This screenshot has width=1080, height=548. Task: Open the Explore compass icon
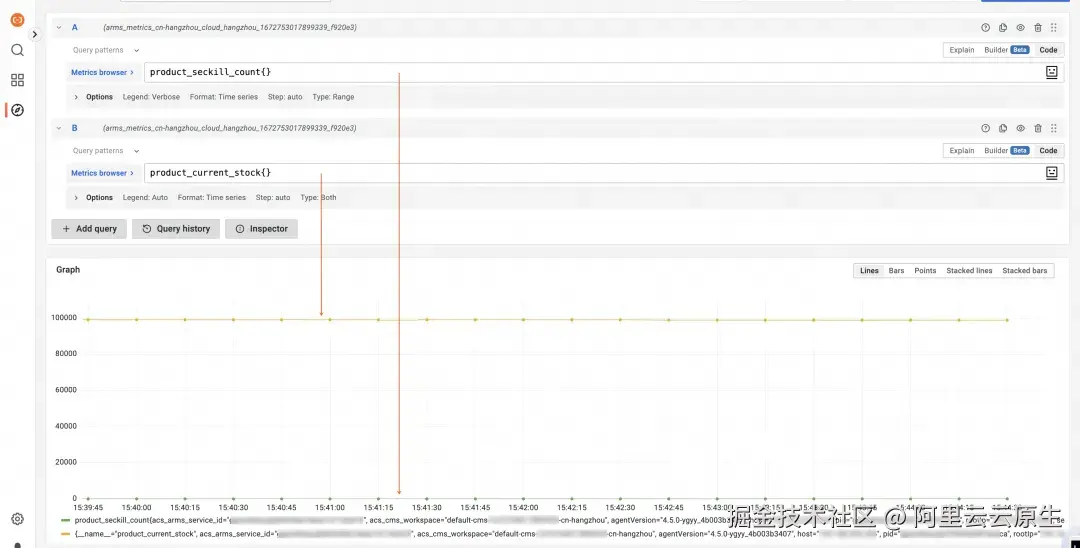click(x=17, y=110)
